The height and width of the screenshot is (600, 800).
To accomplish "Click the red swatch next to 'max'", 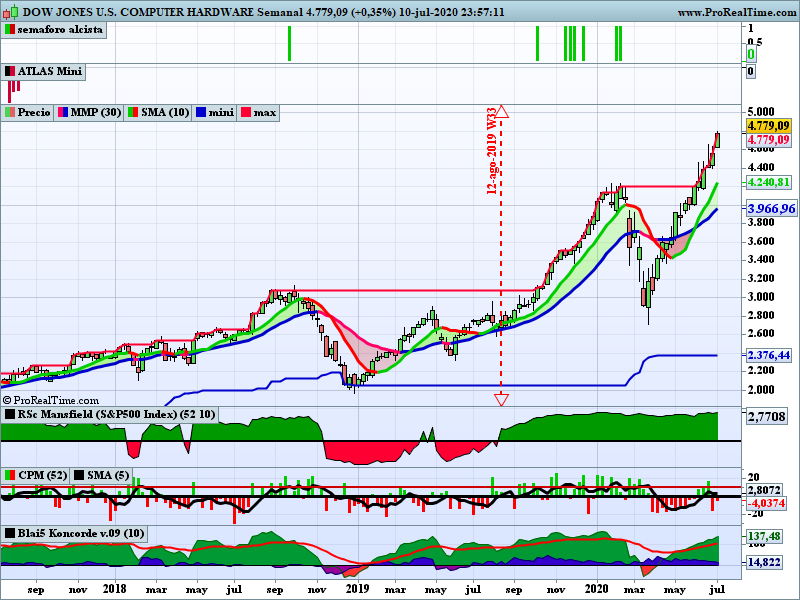I will click(246, 112).
